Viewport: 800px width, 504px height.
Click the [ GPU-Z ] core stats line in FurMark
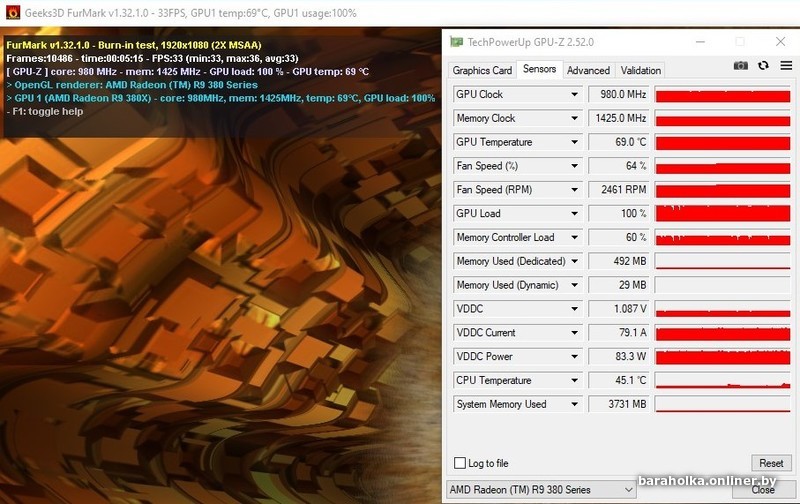pyautogui.click(x=187, y=71)
